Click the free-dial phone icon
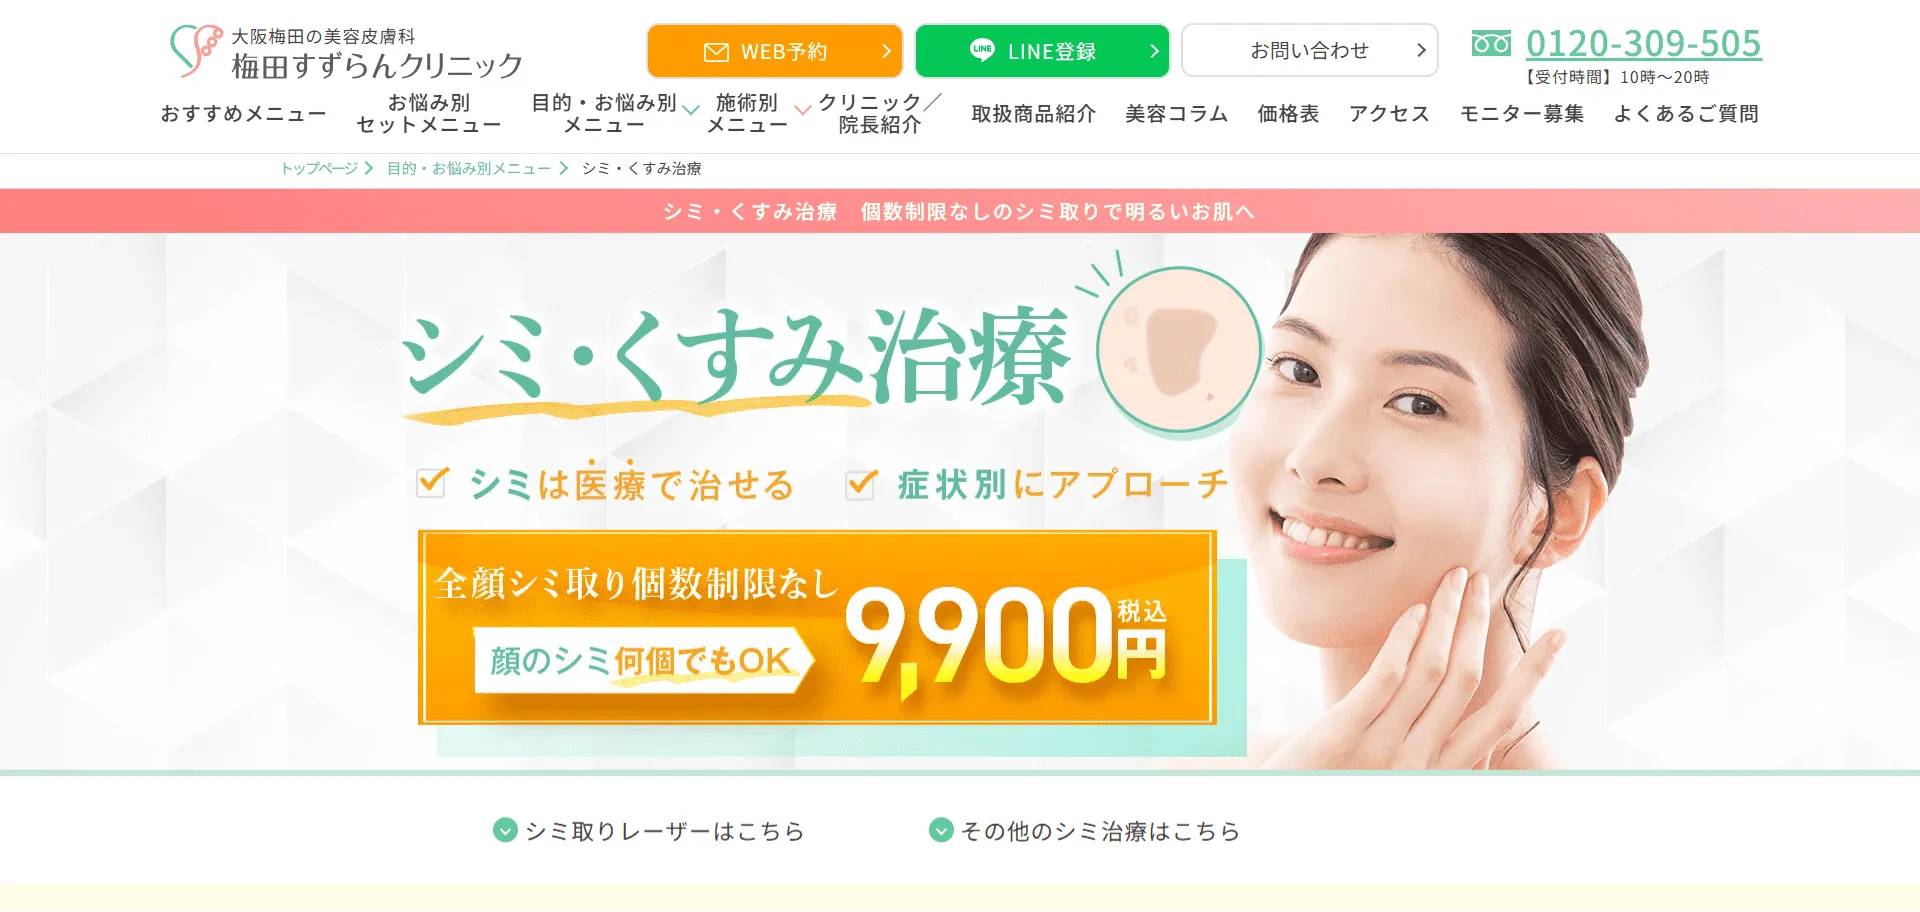 point(1491,44)
